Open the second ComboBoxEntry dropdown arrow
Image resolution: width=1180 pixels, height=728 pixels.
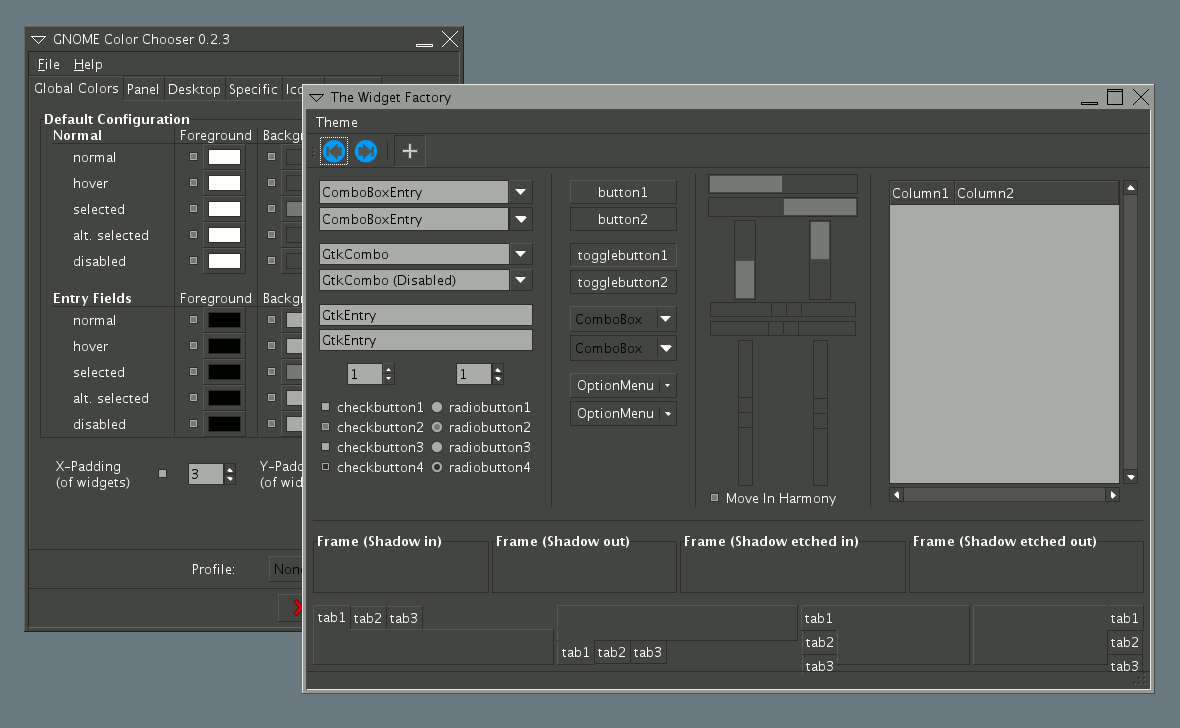click(521, 219)
